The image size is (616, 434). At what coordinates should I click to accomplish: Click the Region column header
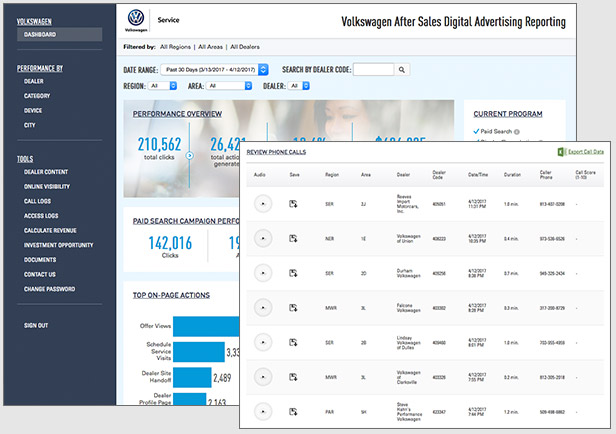tap(332, 175)
